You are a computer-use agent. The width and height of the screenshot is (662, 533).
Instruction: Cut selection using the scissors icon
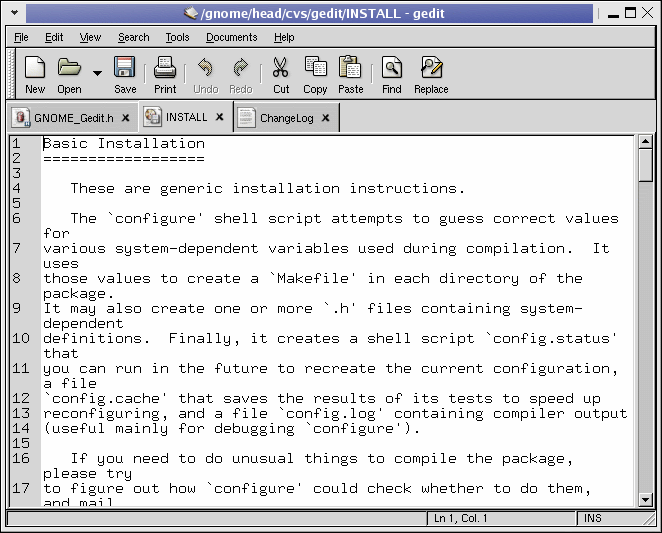coord(281,68)
